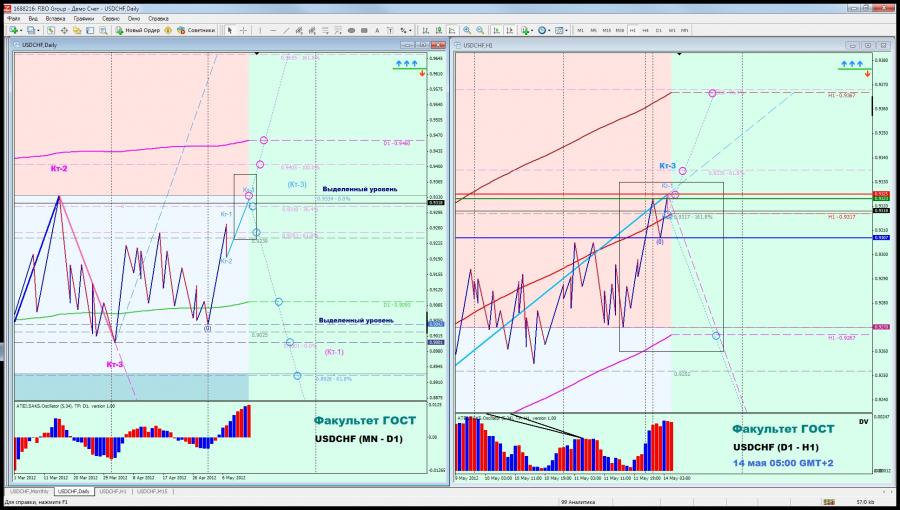The image size is (900, 510).
Task: Open the Окно menu
Action: click(x=134, y=18)
